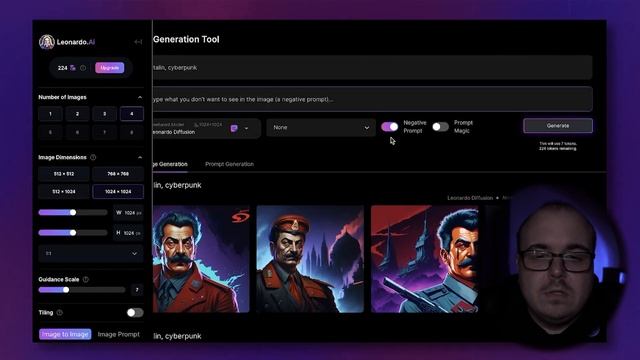This screenshot has width=640, height=360.
Task: Toggle the Negative Prompt switch
Action: [x=390, y=127]
